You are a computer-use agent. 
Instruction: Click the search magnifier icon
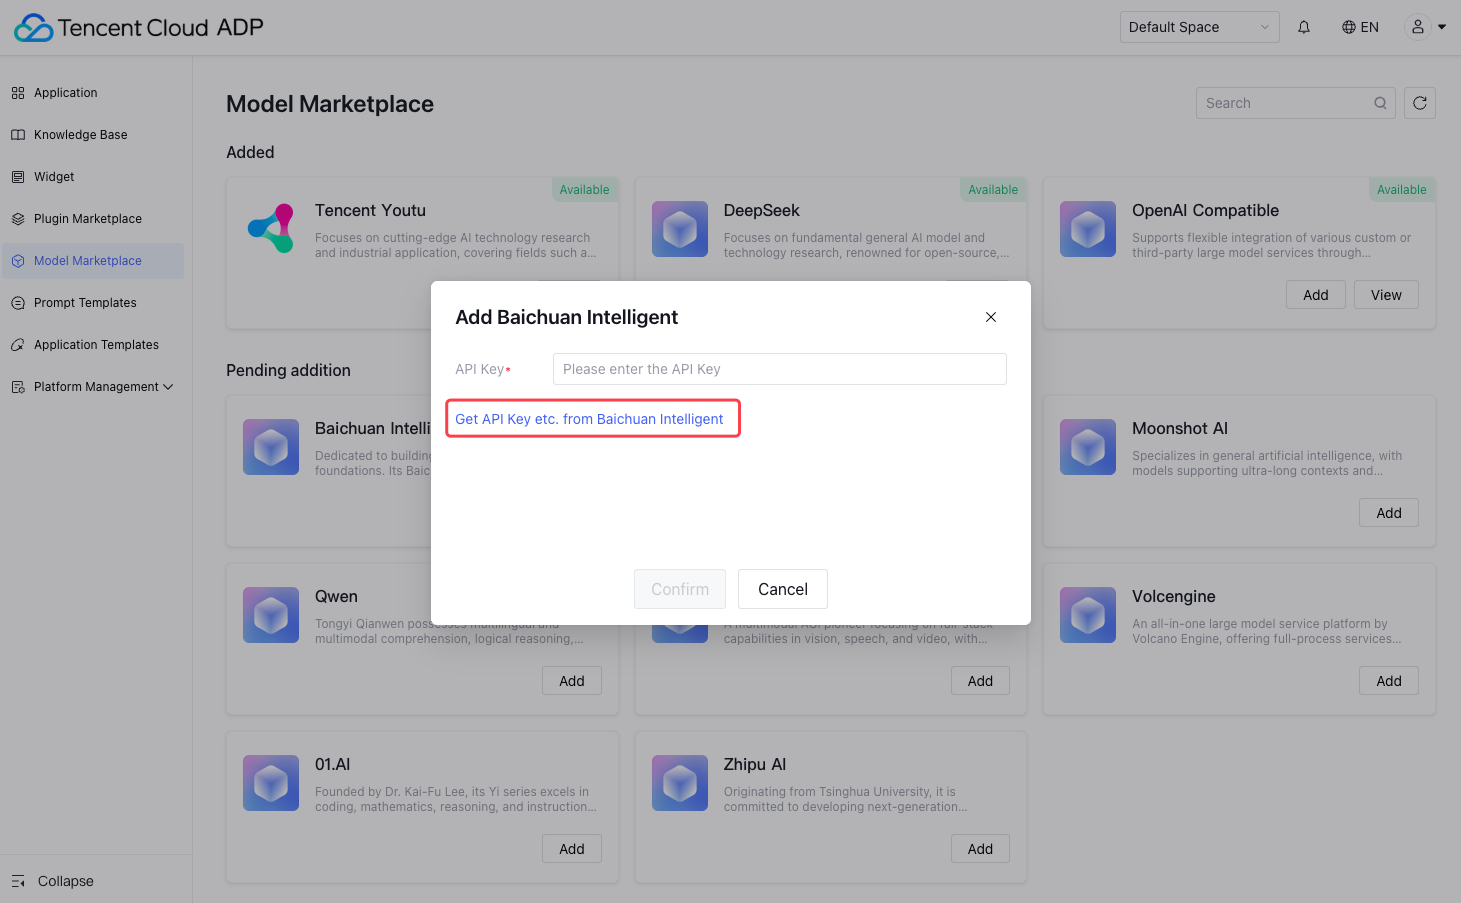point(1380,103)
